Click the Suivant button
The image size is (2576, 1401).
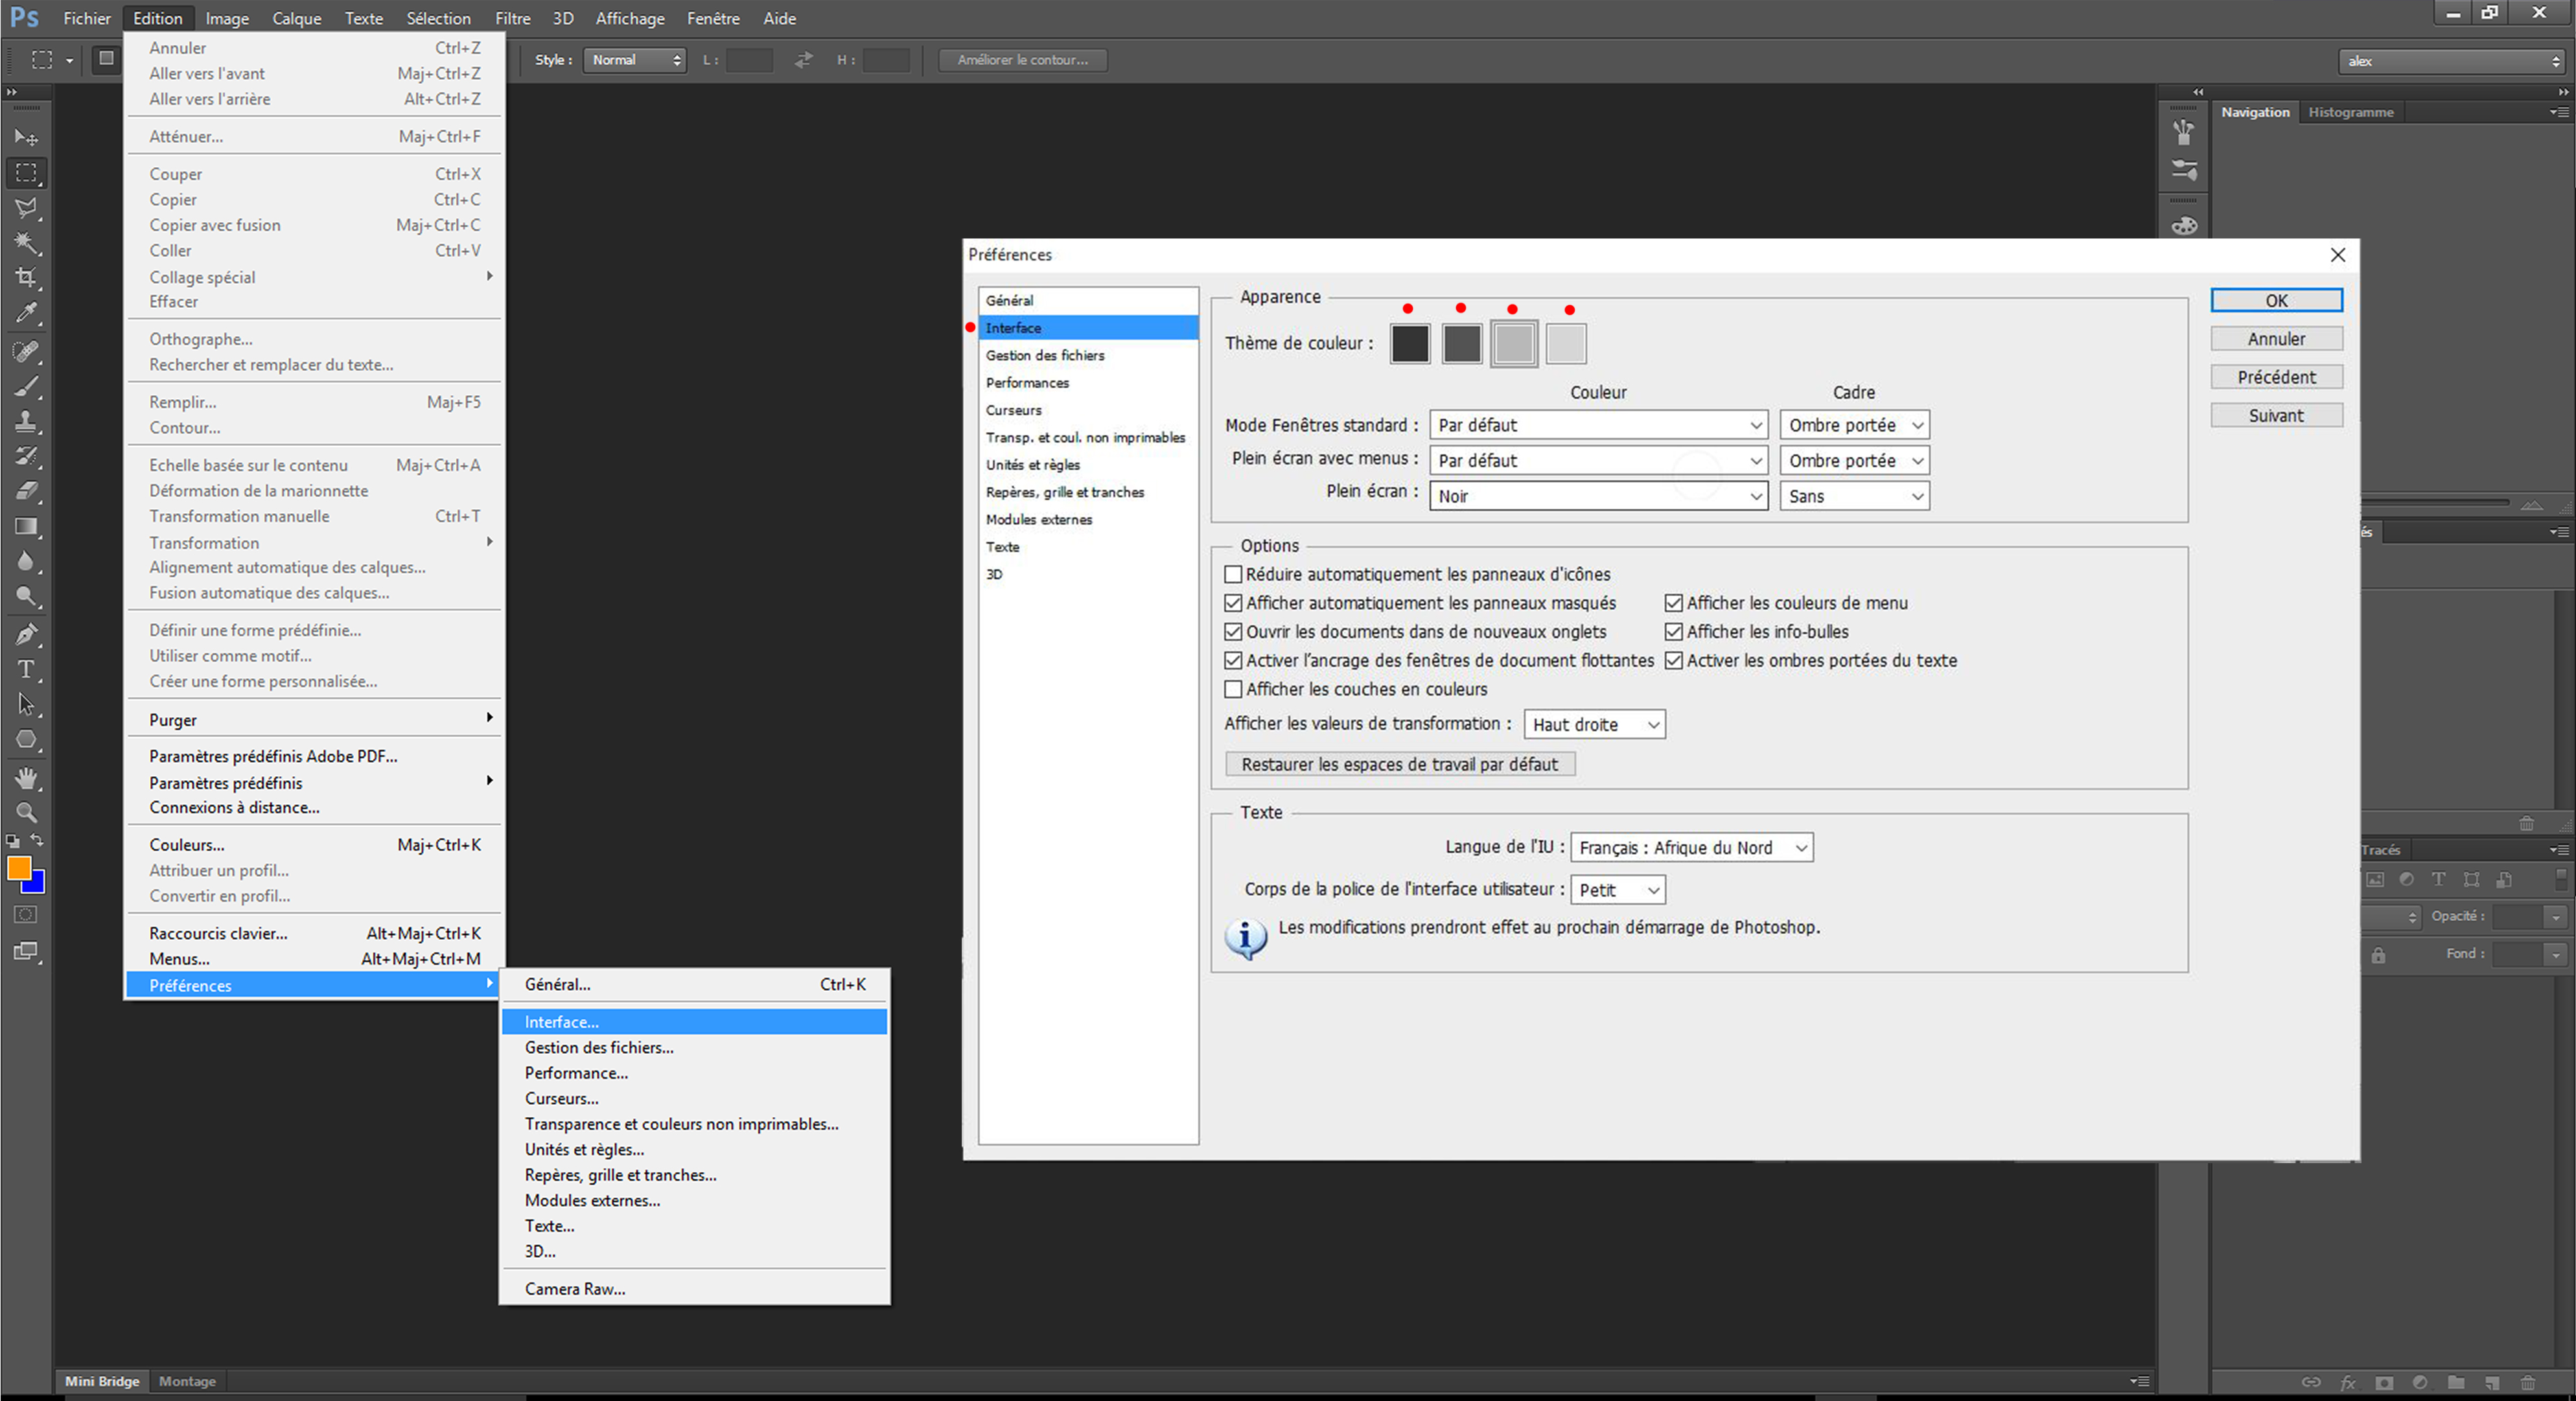pos(2276,415)
